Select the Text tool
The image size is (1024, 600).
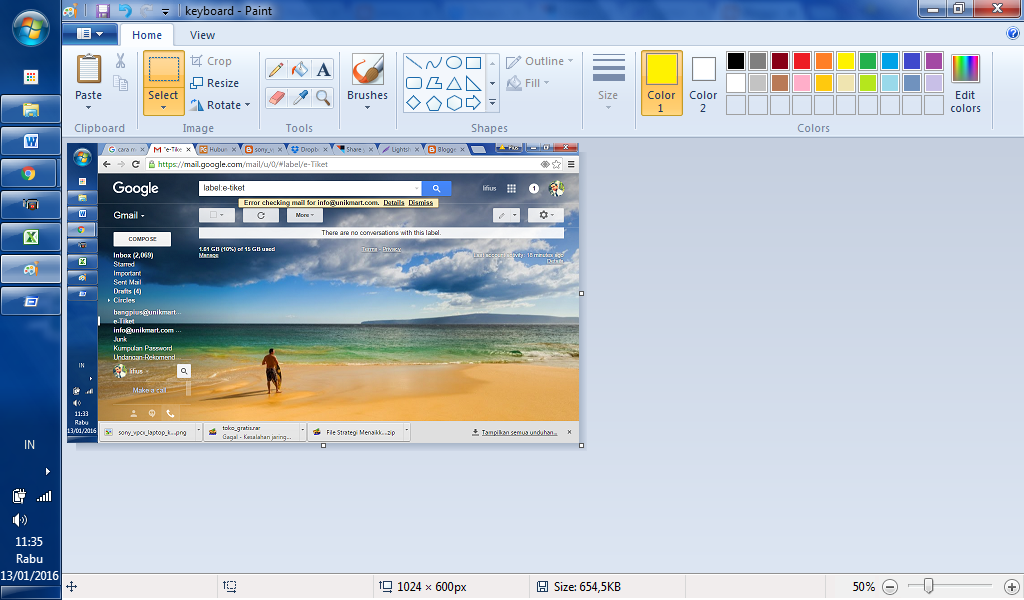323,69
